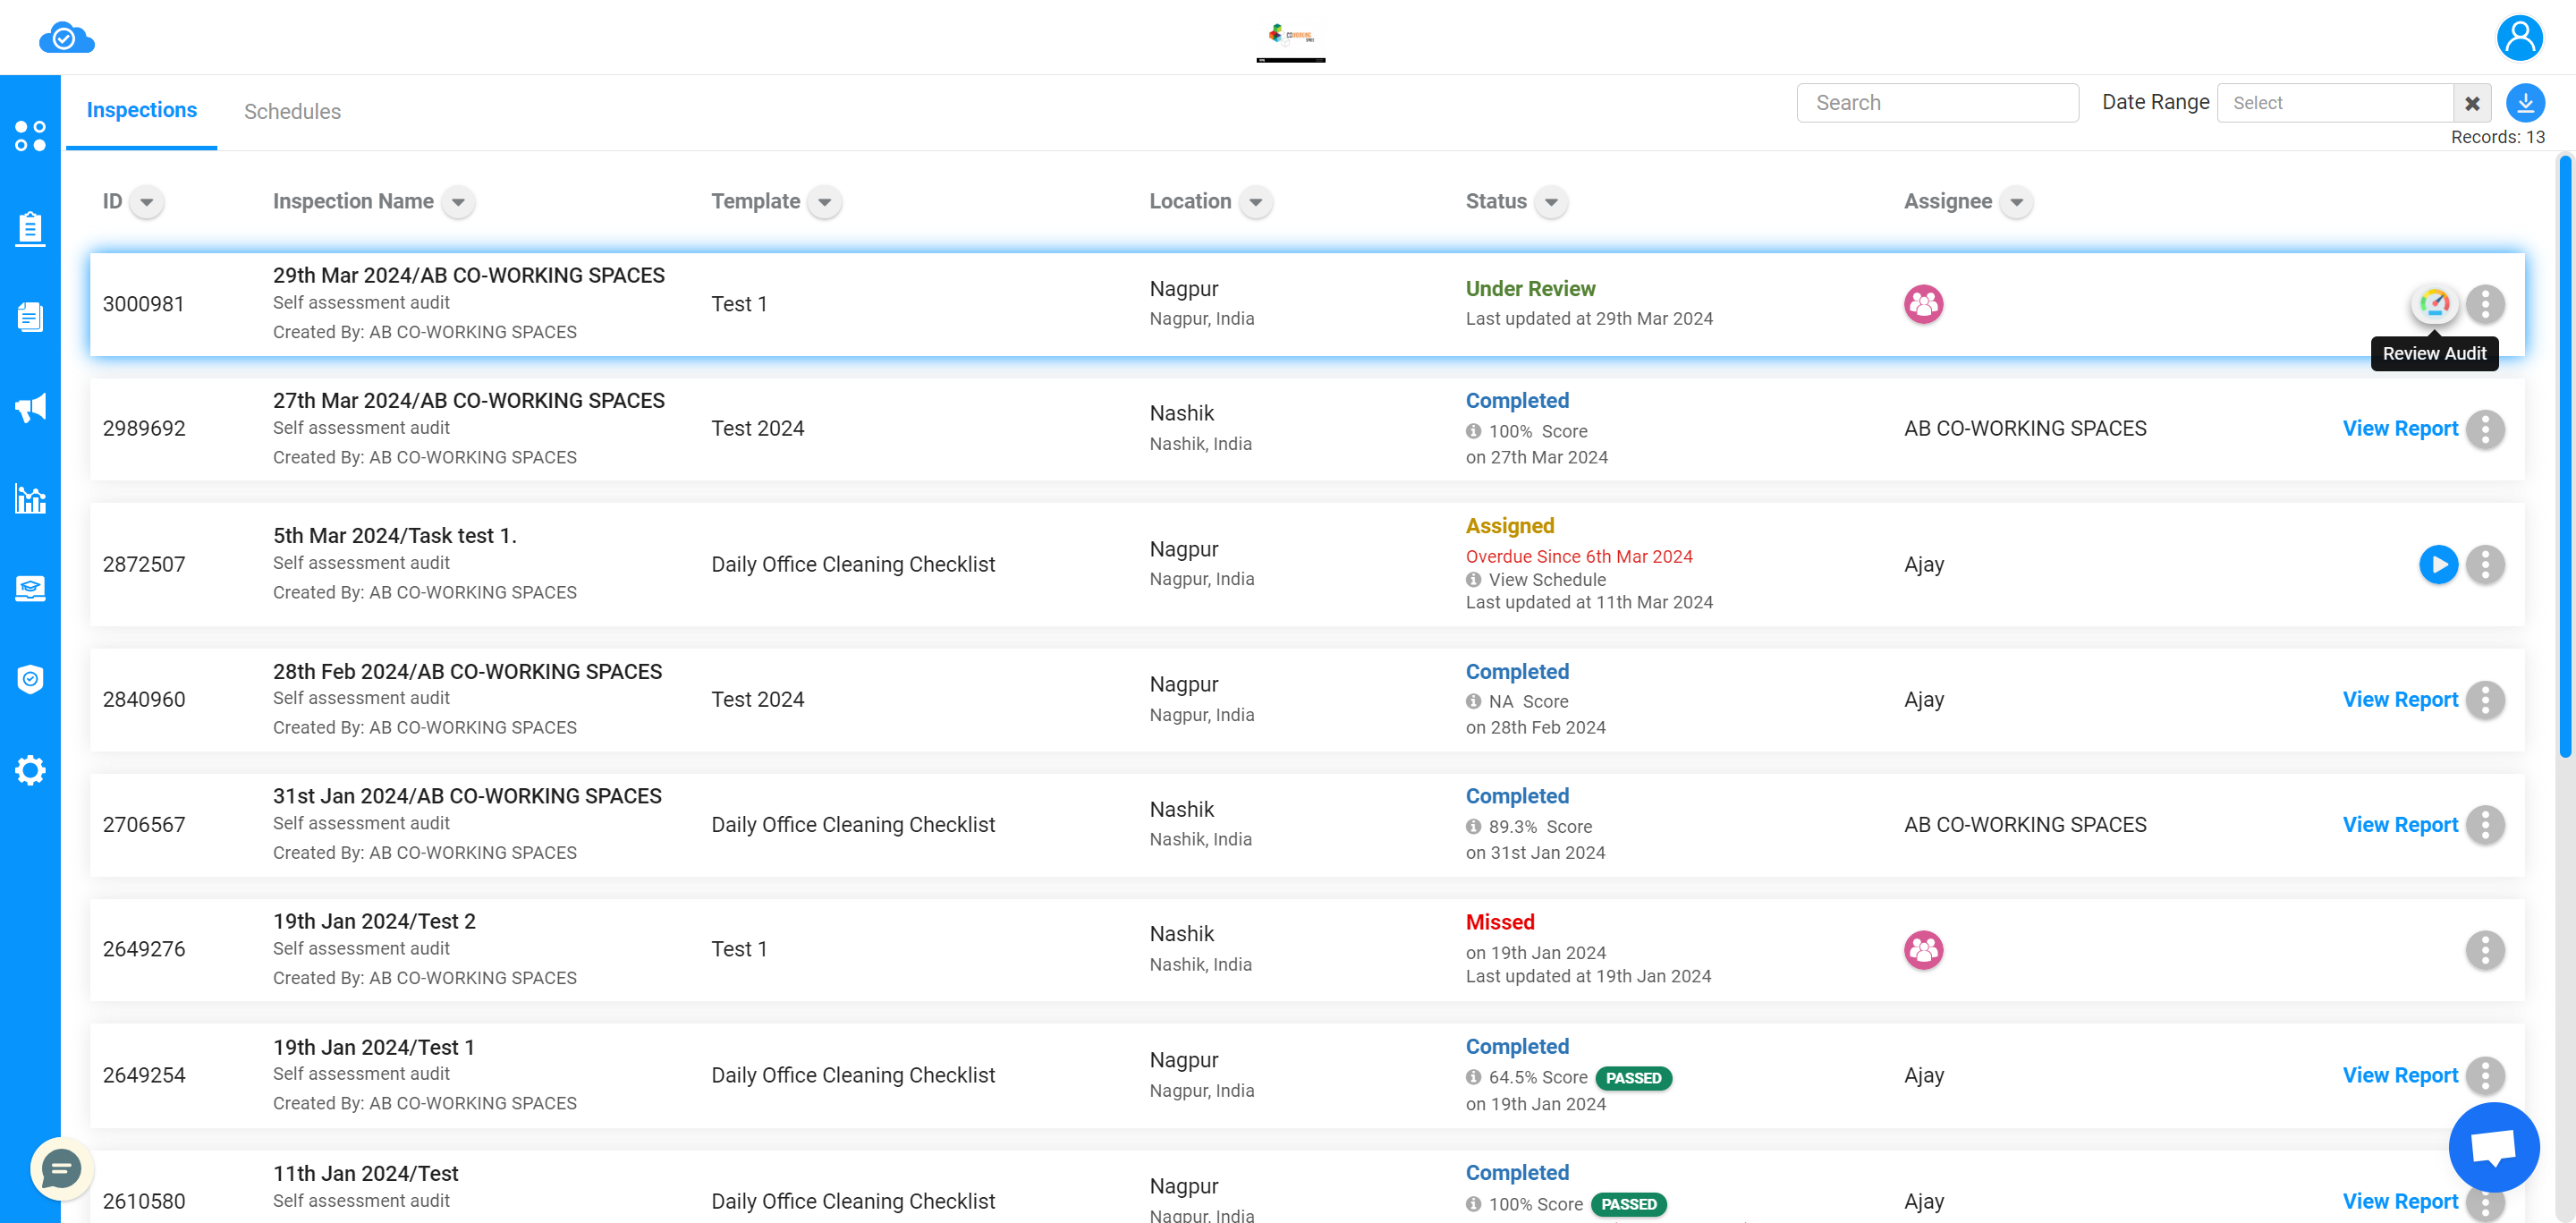
Task: Open more options for inspection 2649254
Action: click(x=2485, y=1076)
